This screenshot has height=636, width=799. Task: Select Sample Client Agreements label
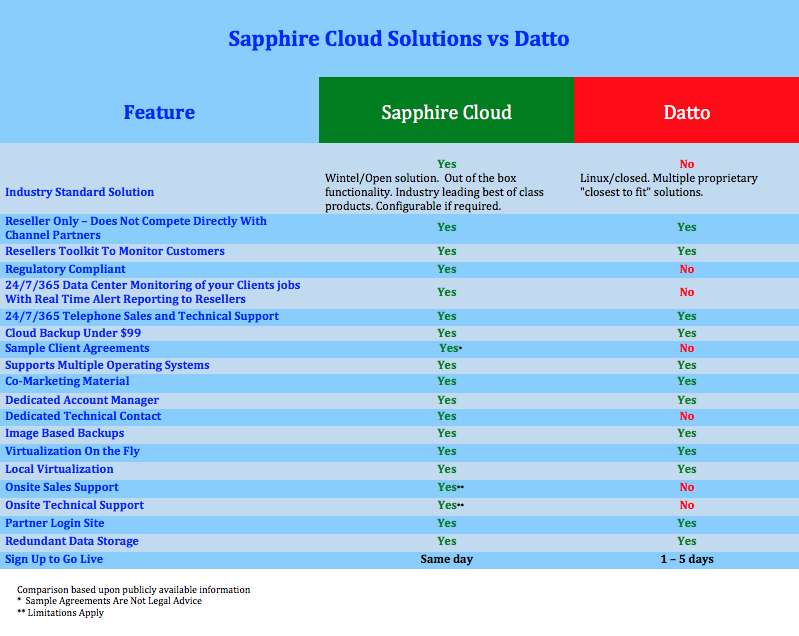pyautogui.click(x=77, y=348)
